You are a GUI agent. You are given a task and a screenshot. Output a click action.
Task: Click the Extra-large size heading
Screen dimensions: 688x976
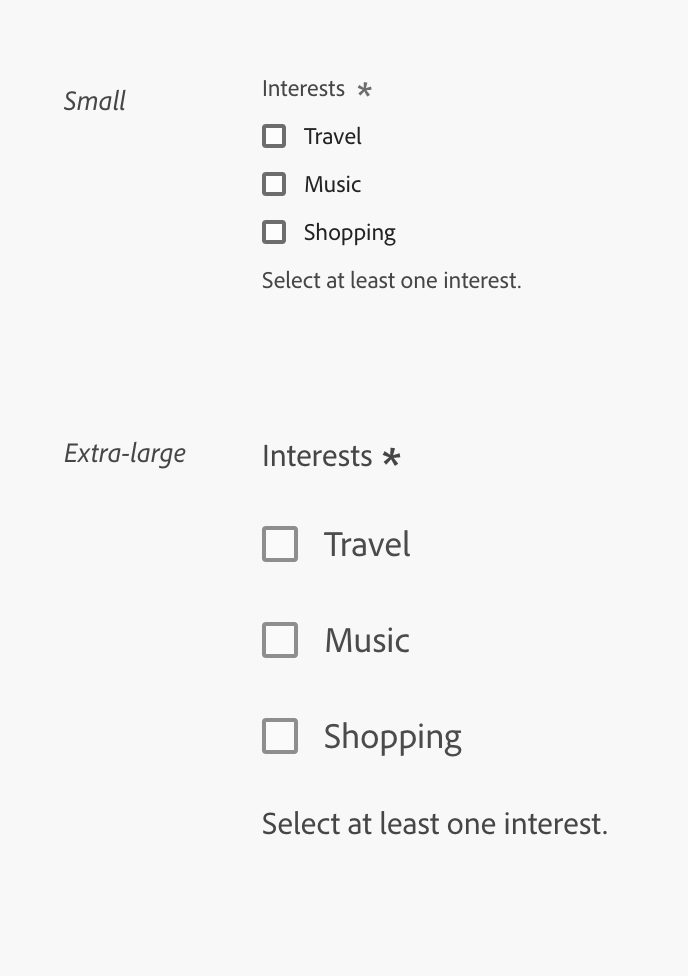click(x=124, y=453)
